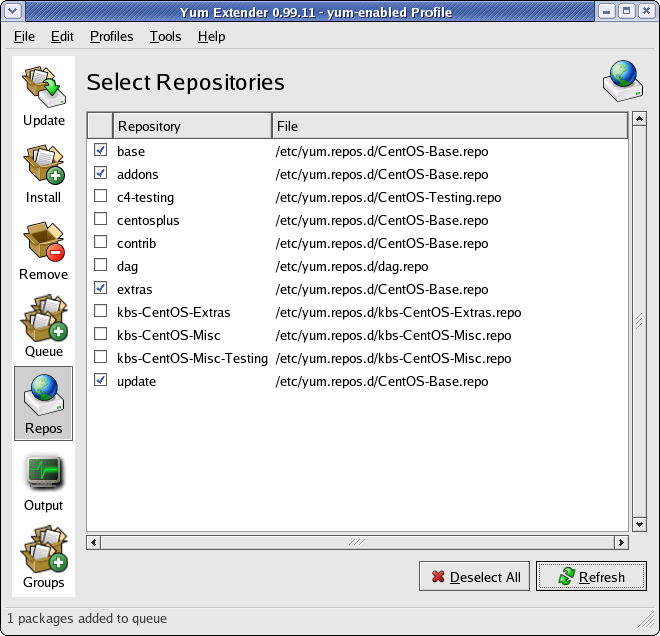Disable the base repository checkbox
This screenshot has width=660, height=636.
[100, 151]
